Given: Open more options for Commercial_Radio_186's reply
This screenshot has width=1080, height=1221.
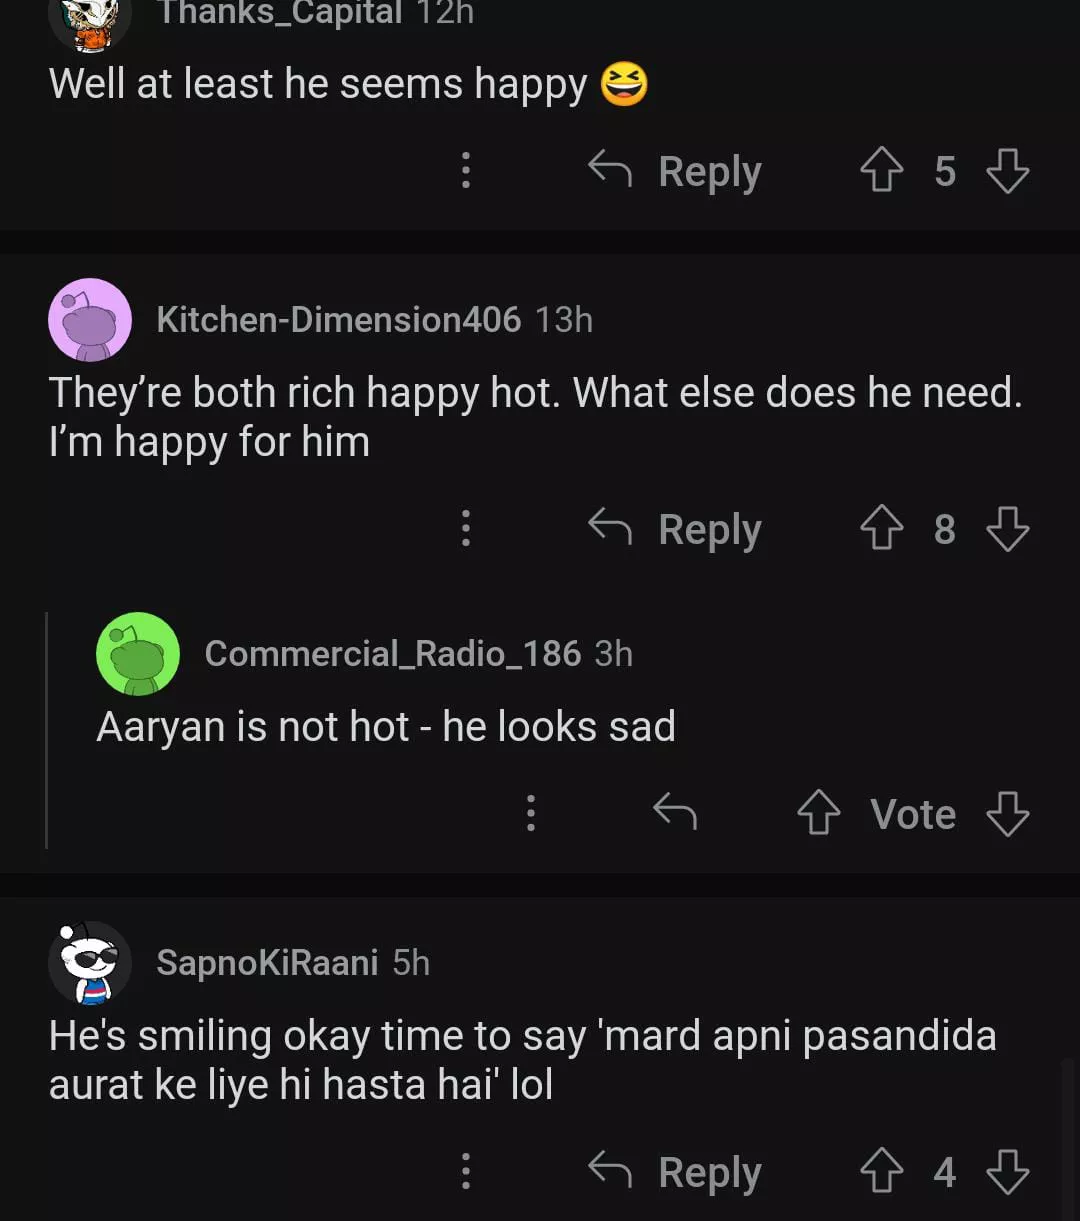Looking at the screenshot, I should pyautogui.click(x=531, y=814).
